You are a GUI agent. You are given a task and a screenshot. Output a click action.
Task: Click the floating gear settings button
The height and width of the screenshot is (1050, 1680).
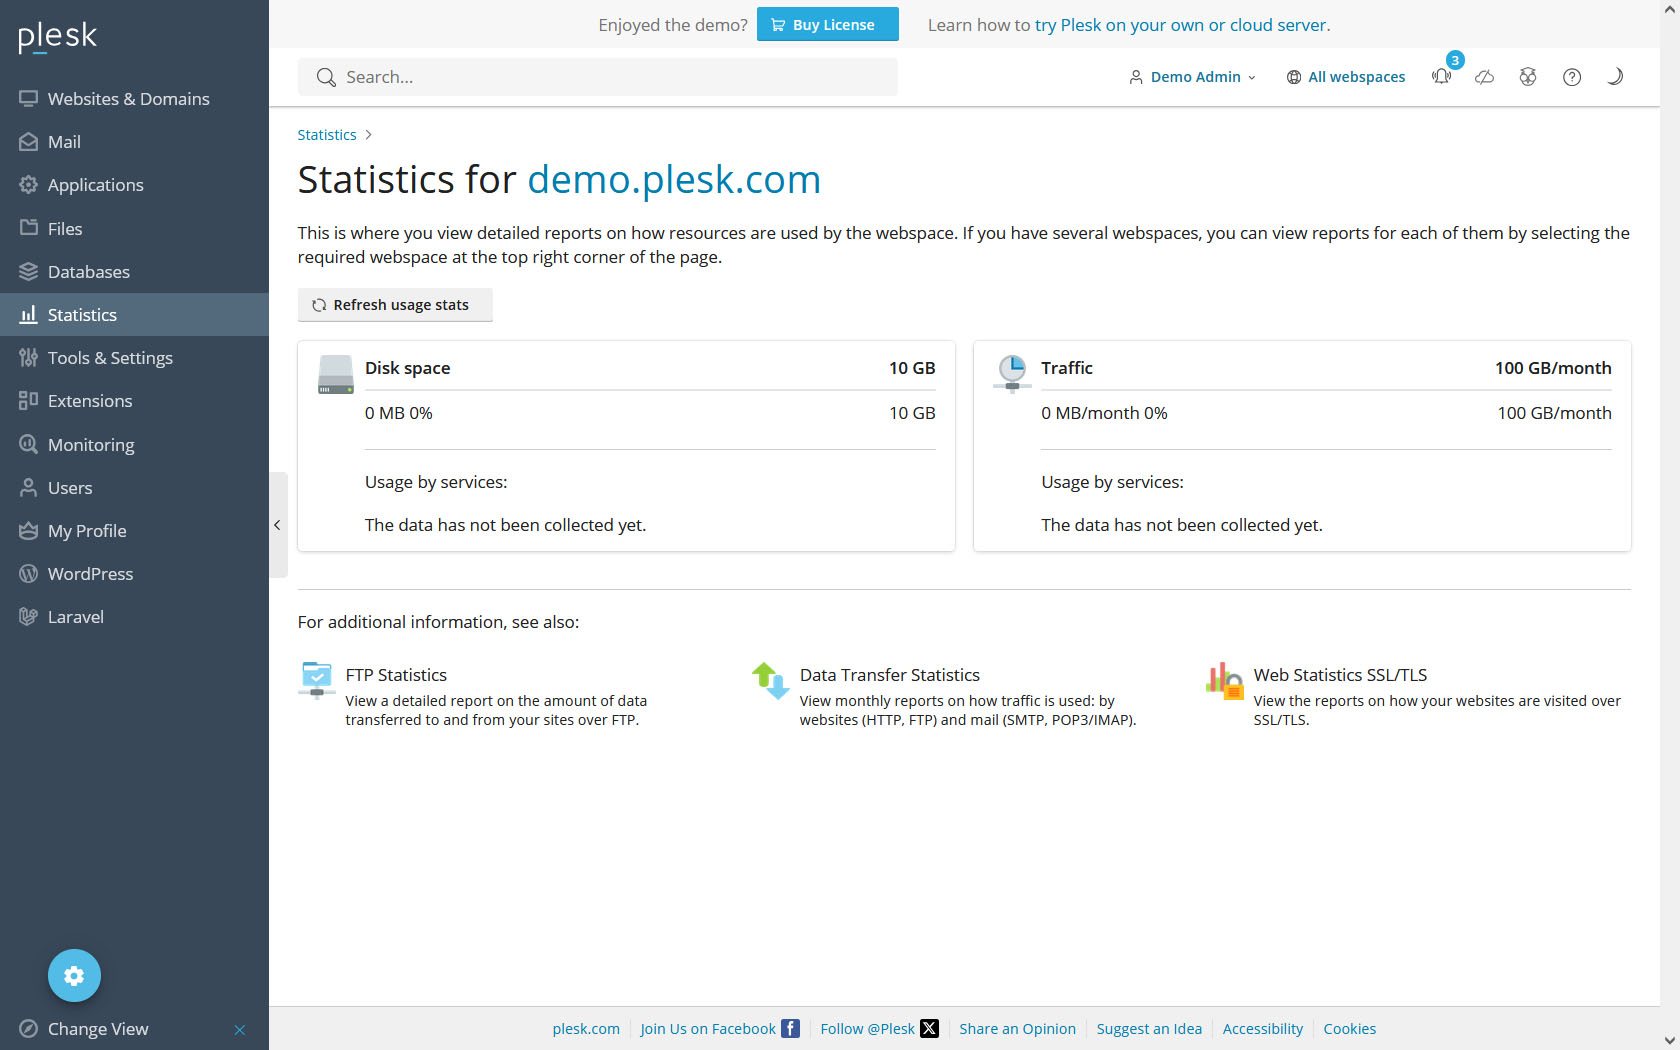click(74, 975)
